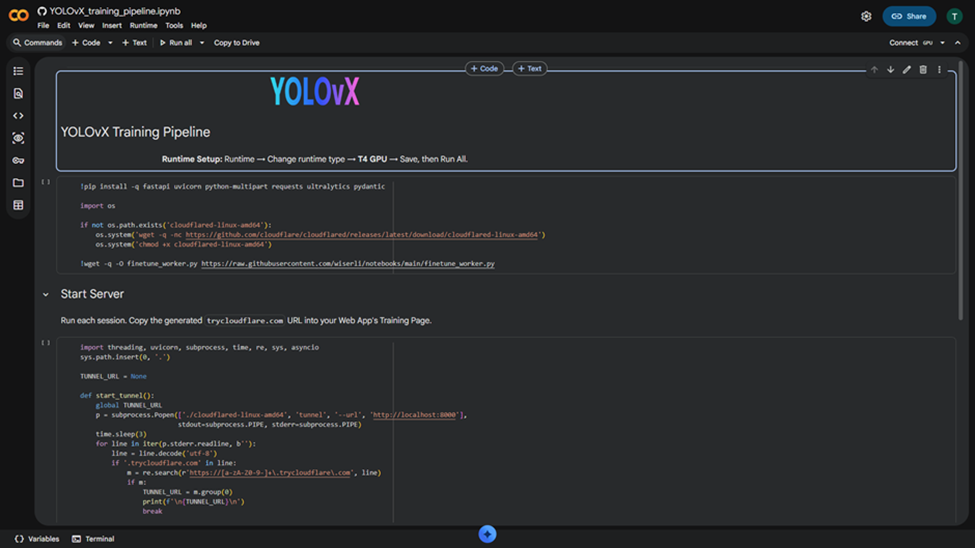
Task: Open the find and replace panel
Action: (x=18, y=93)
